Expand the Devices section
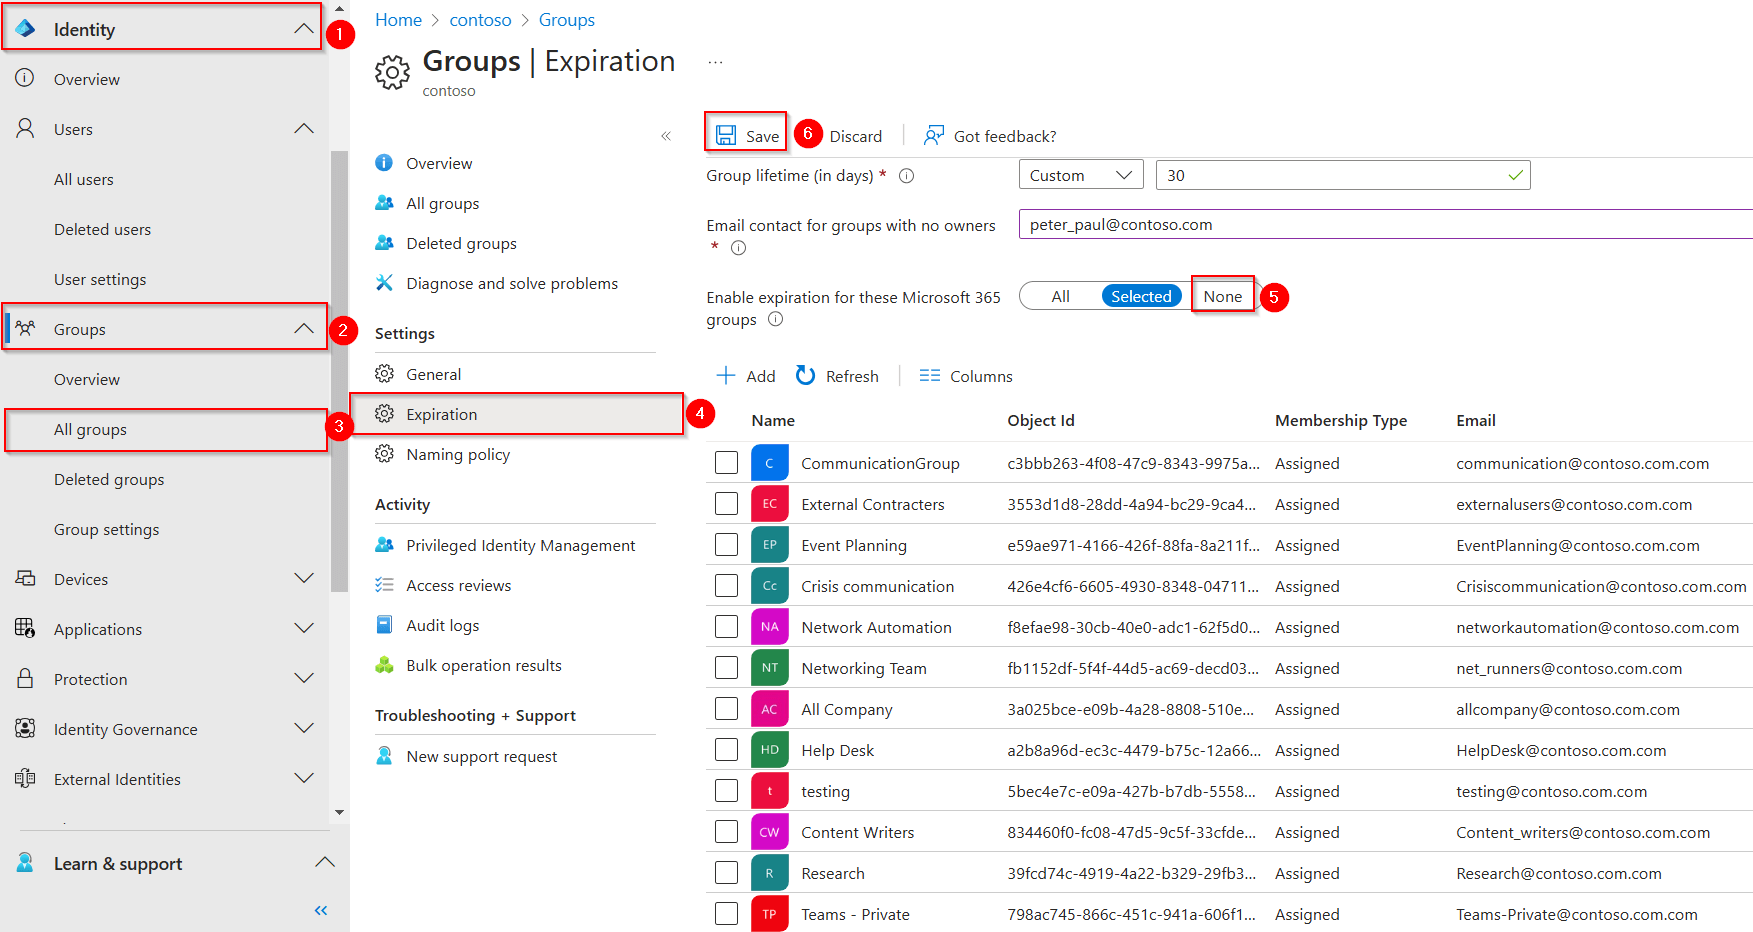1753x932 pixels. click(303, 578)
